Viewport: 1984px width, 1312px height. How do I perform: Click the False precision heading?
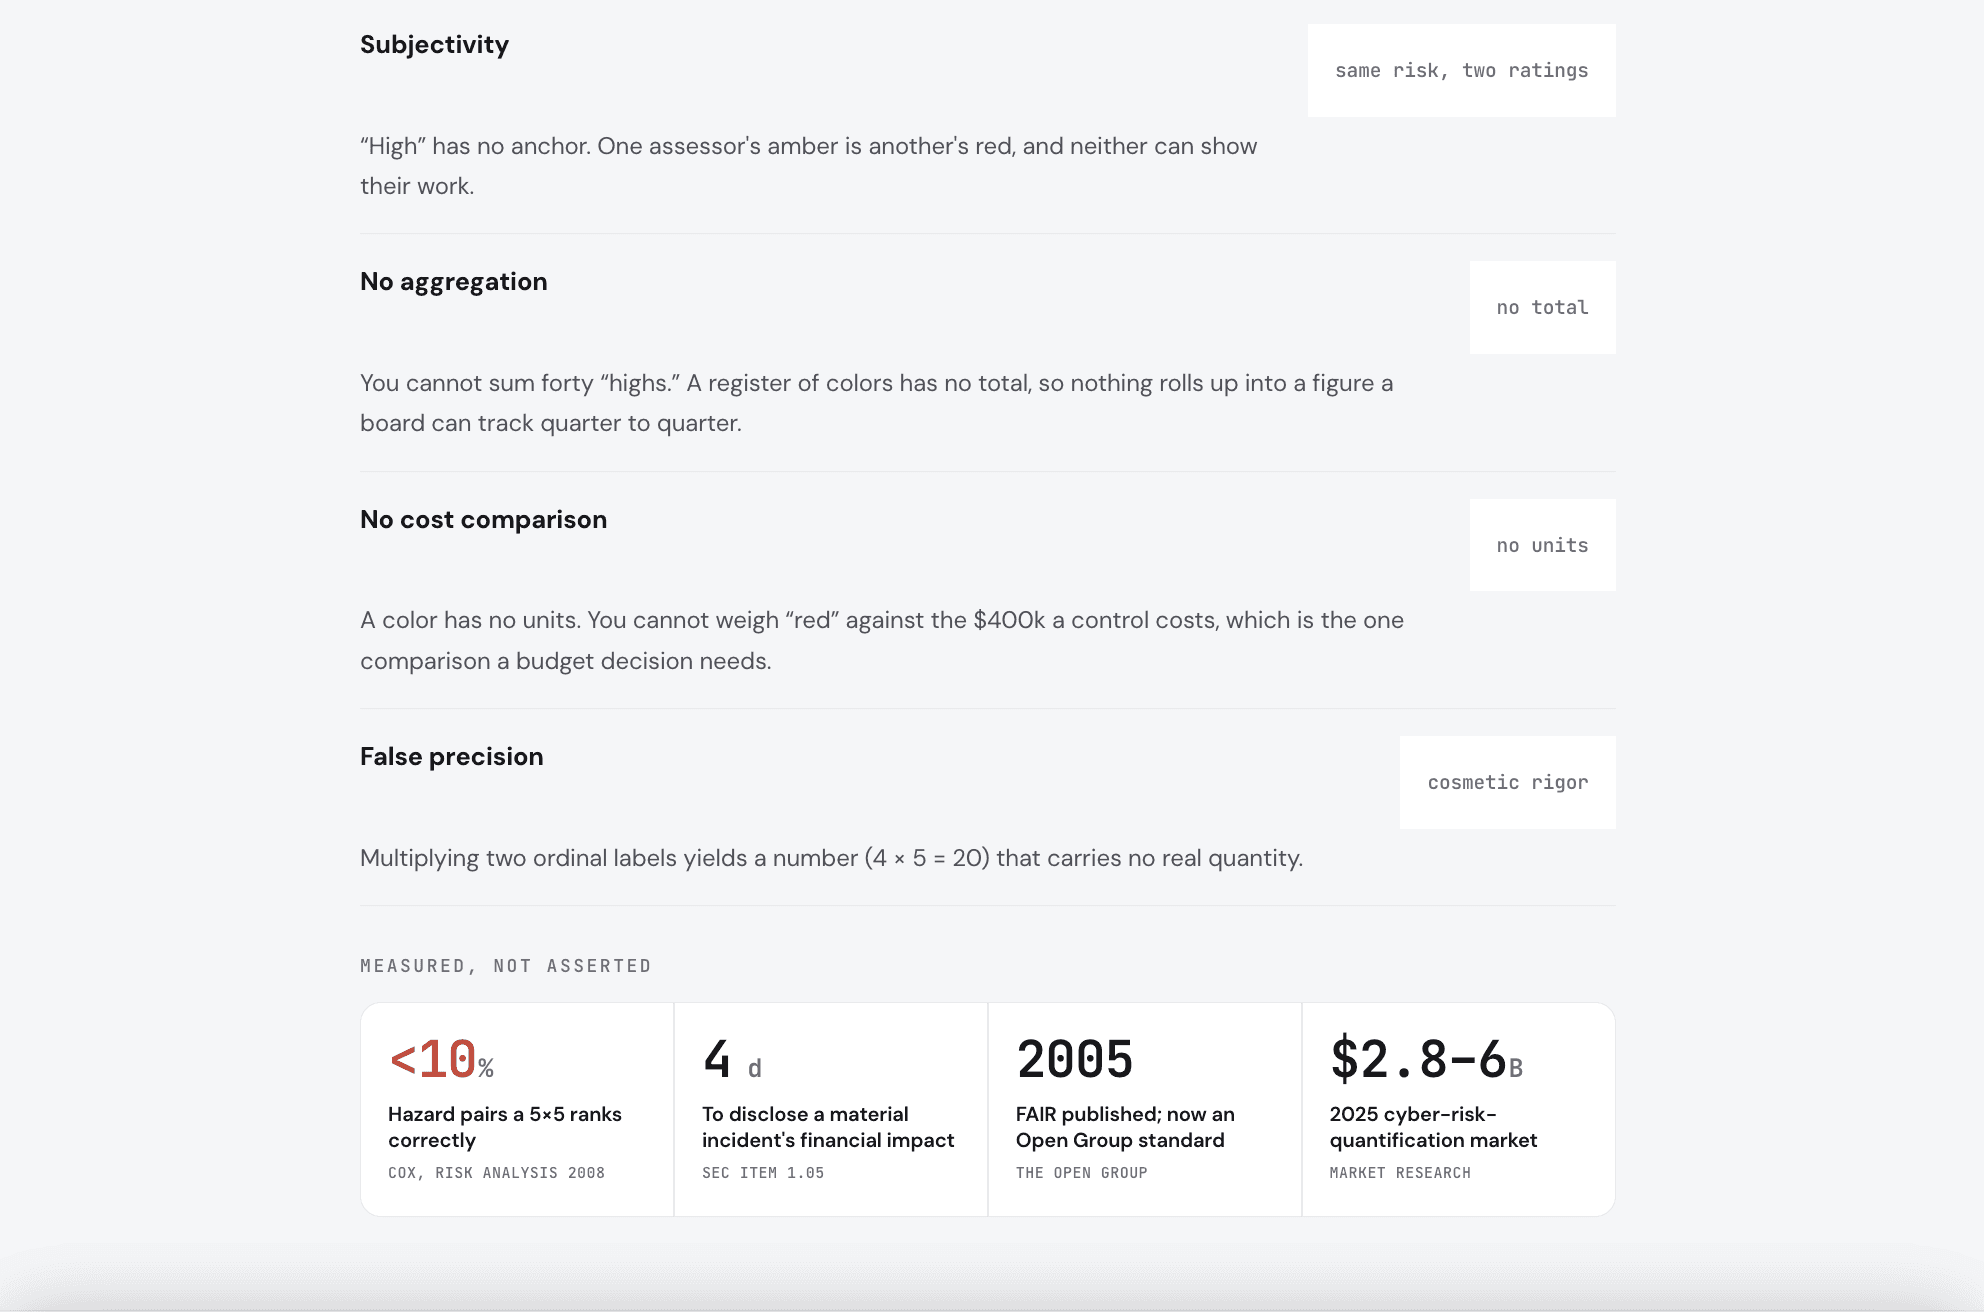click(x=451, y=757)
